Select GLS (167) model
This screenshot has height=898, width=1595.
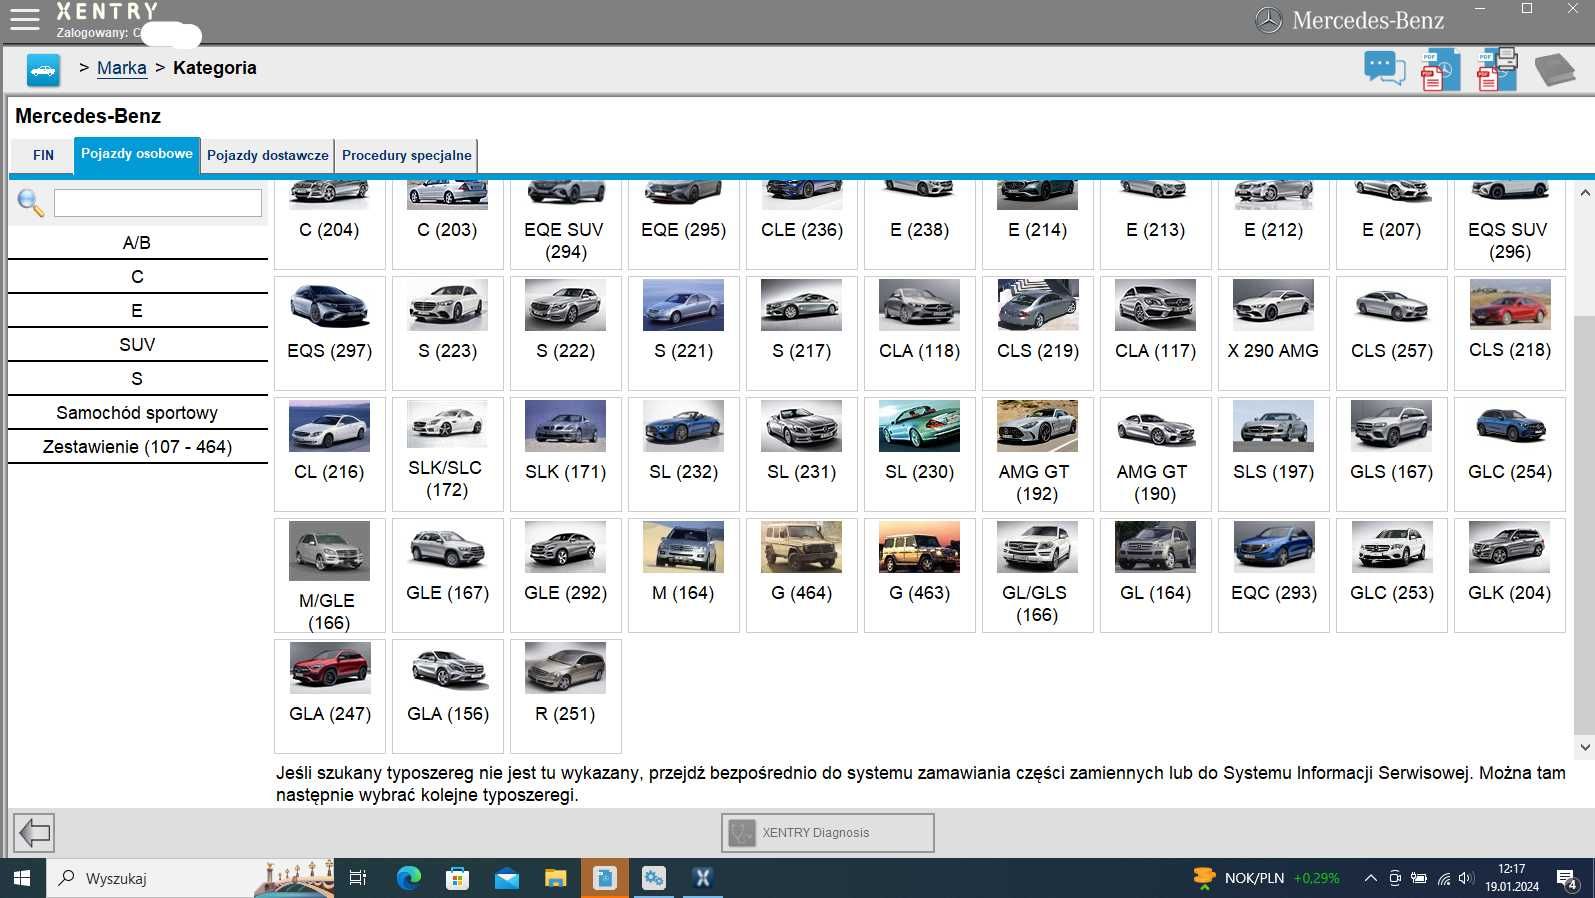1392,454
